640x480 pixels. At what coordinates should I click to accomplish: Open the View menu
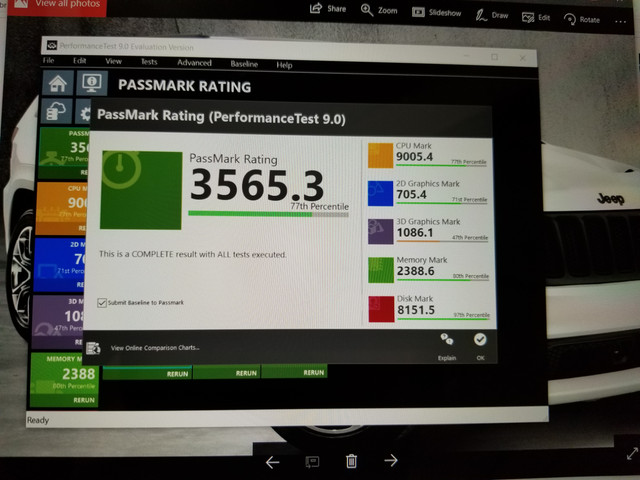(x=113, y=61)
